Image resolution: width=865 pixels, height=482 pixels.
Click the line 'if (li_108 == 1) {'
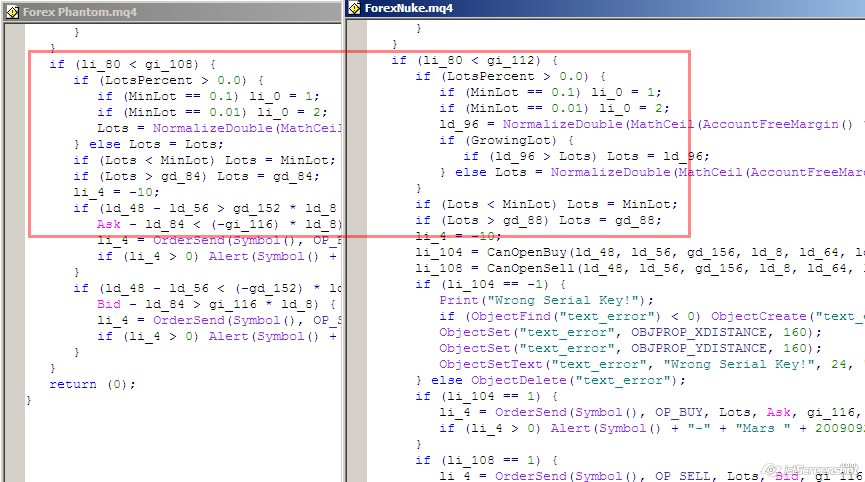click(487, 460)
